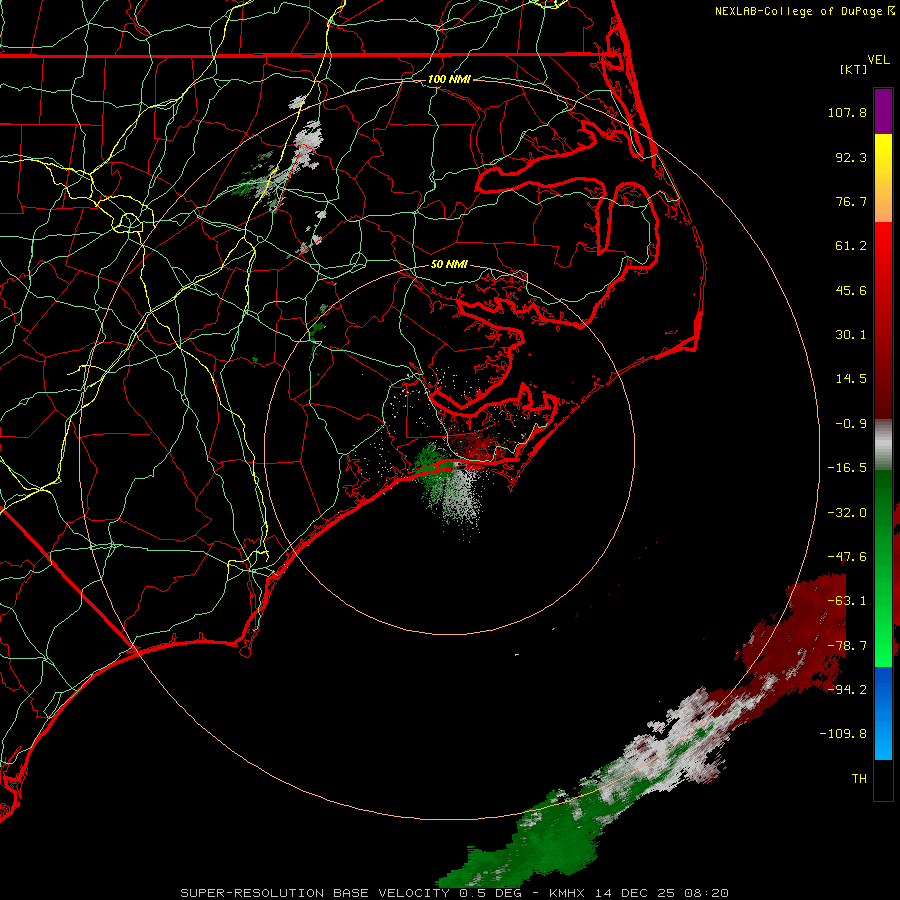
Task: Click the 50 NMI range ring label
Action: click(449, 264)
